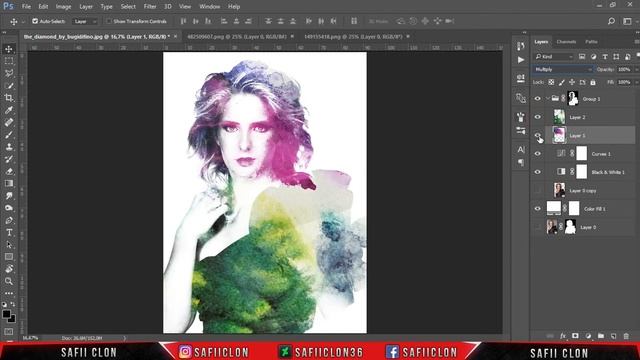Delete layer using the trash icon
Viewport: 640px width, 360px height.
pos(626,336)
